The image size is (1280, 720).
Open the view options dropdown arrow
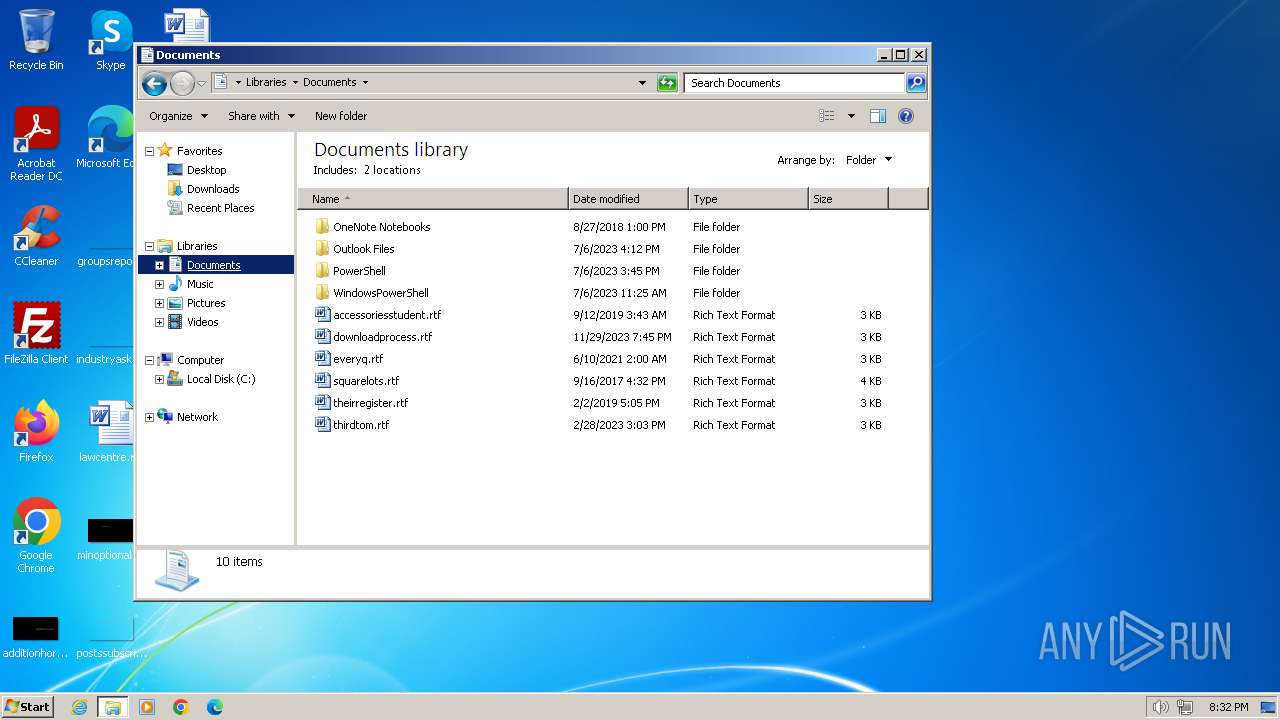point(851,116)
